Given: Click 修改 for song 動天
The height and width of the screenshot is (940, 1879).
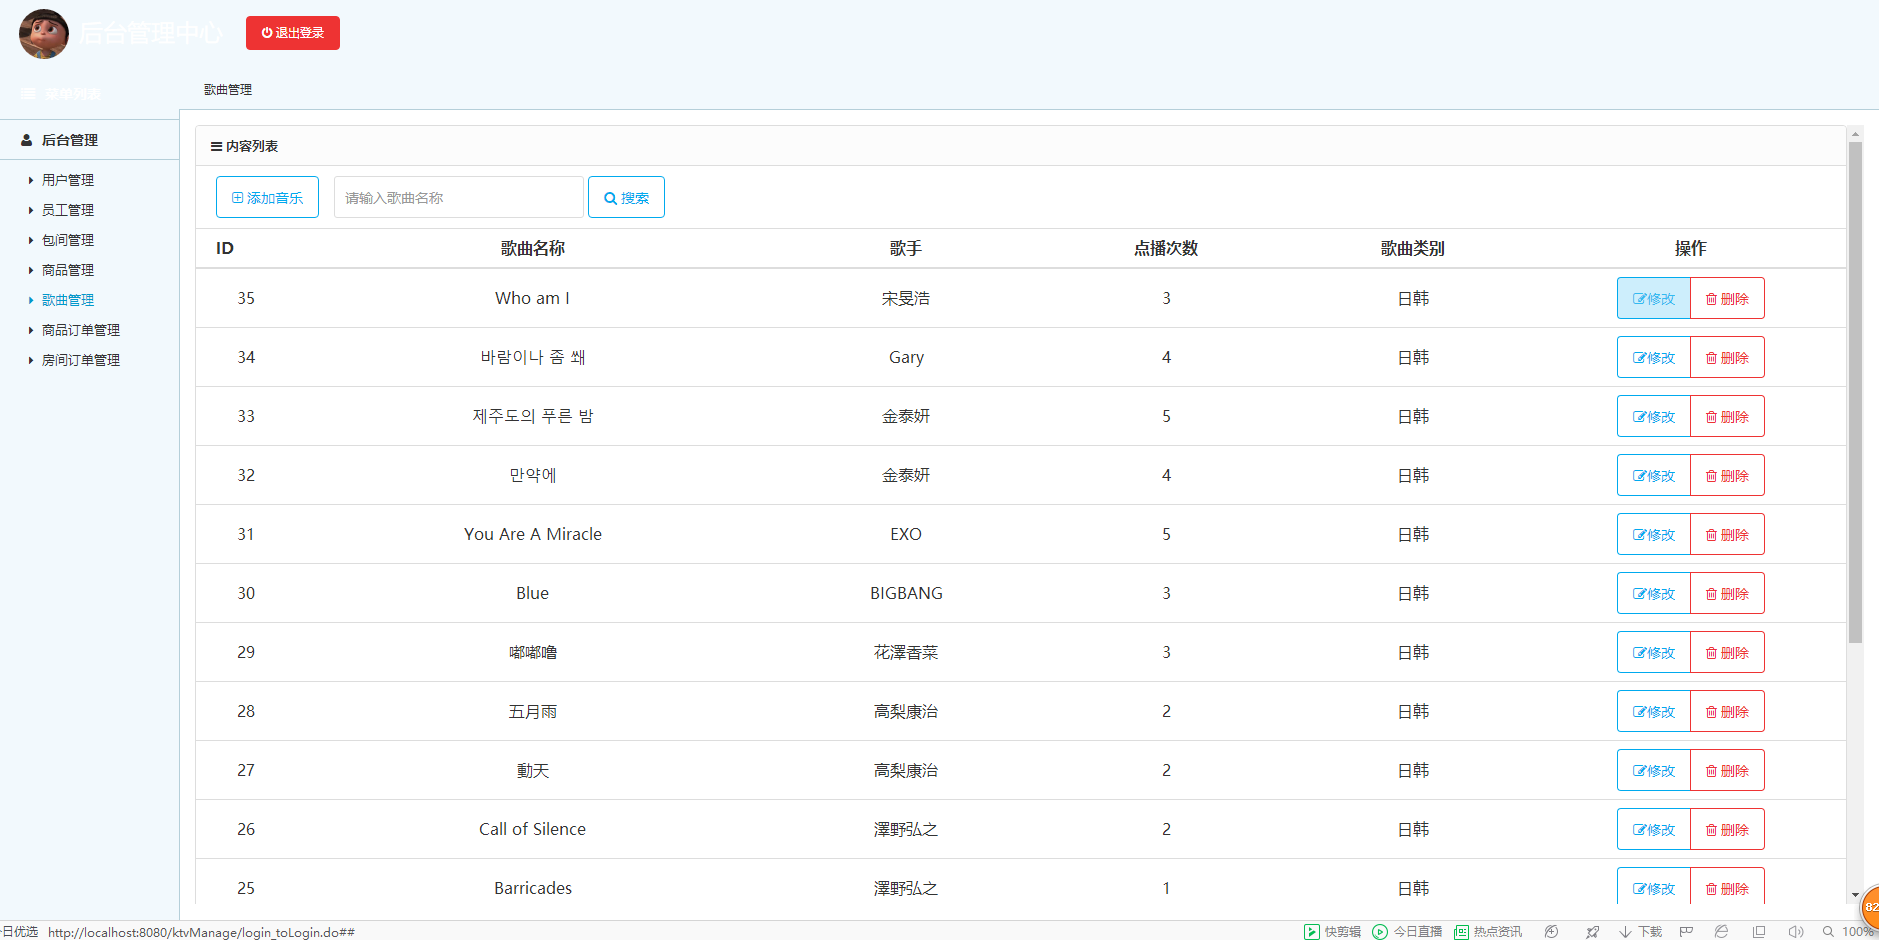Looking at the screenshot, I should tap(1654, 770).
